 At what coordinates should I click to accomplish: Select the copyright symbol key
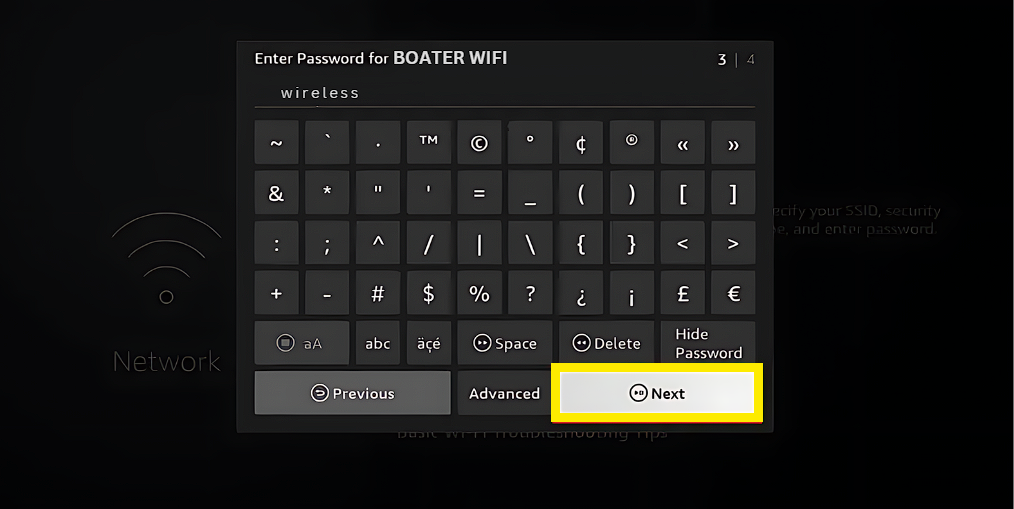tap(479, 142)
